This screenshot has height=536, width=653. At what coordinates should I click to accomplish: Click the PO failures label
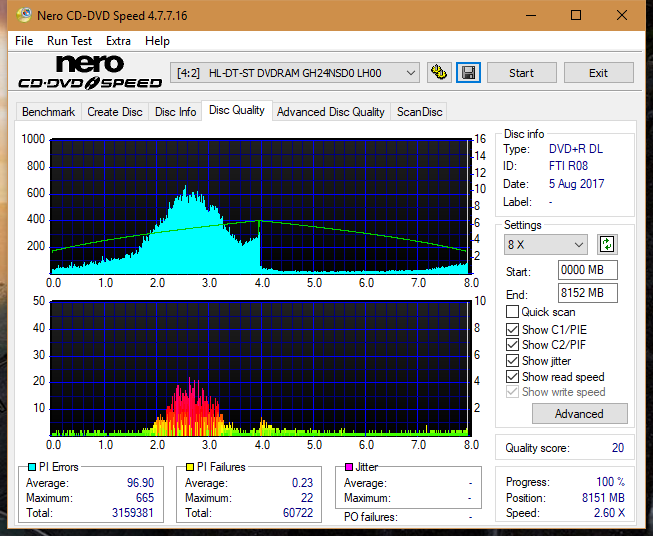pyautogui.click(x=371, y=517)
